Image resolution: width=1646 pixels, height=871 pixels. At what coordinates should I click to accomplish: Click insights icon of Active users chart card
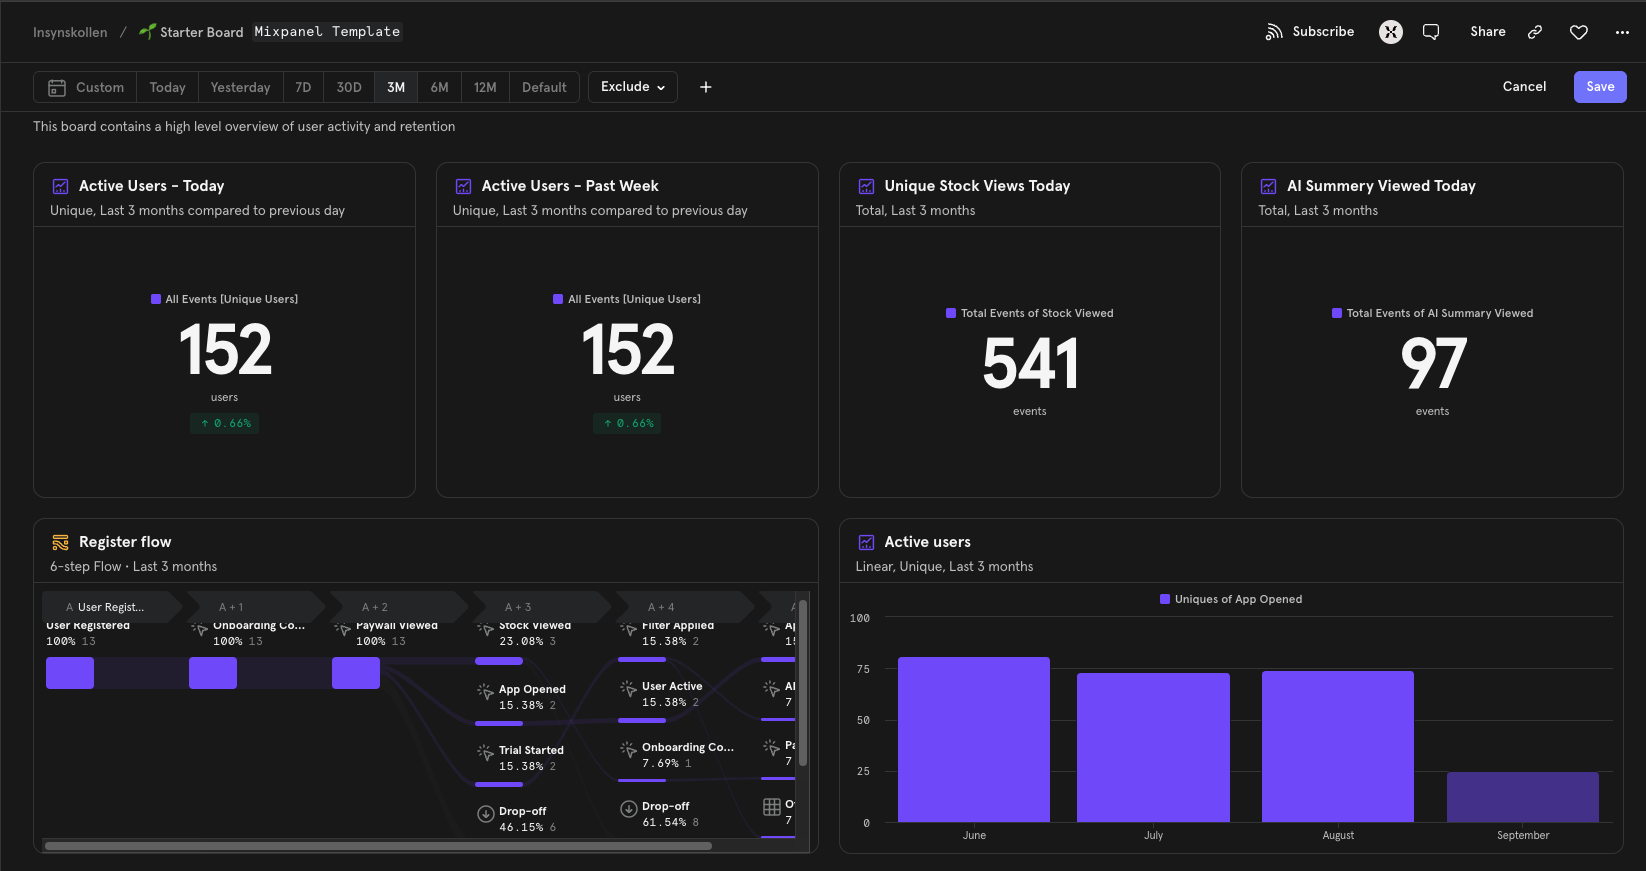coord(866,542)
